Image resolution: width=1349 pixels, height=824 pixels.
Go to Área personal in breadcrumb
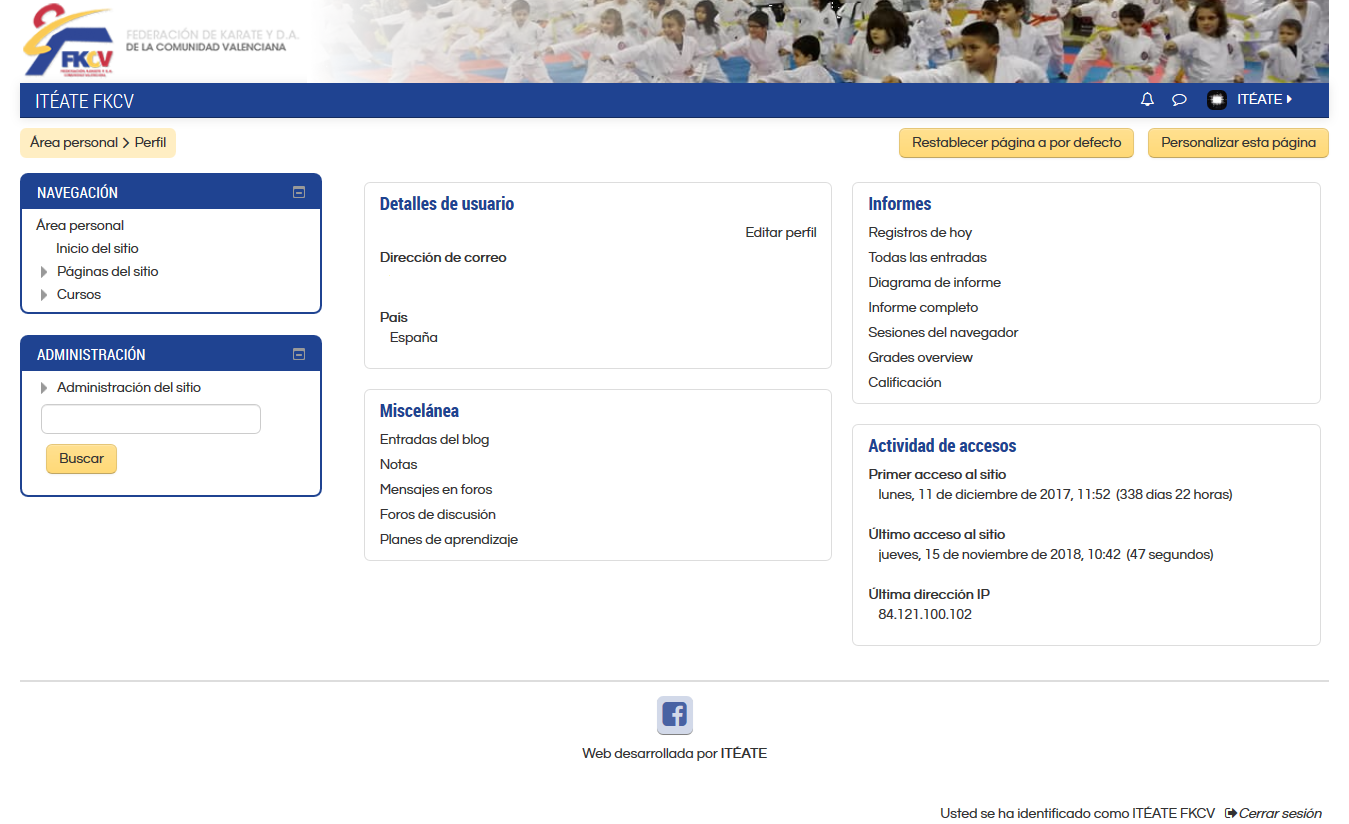[74, 143]
